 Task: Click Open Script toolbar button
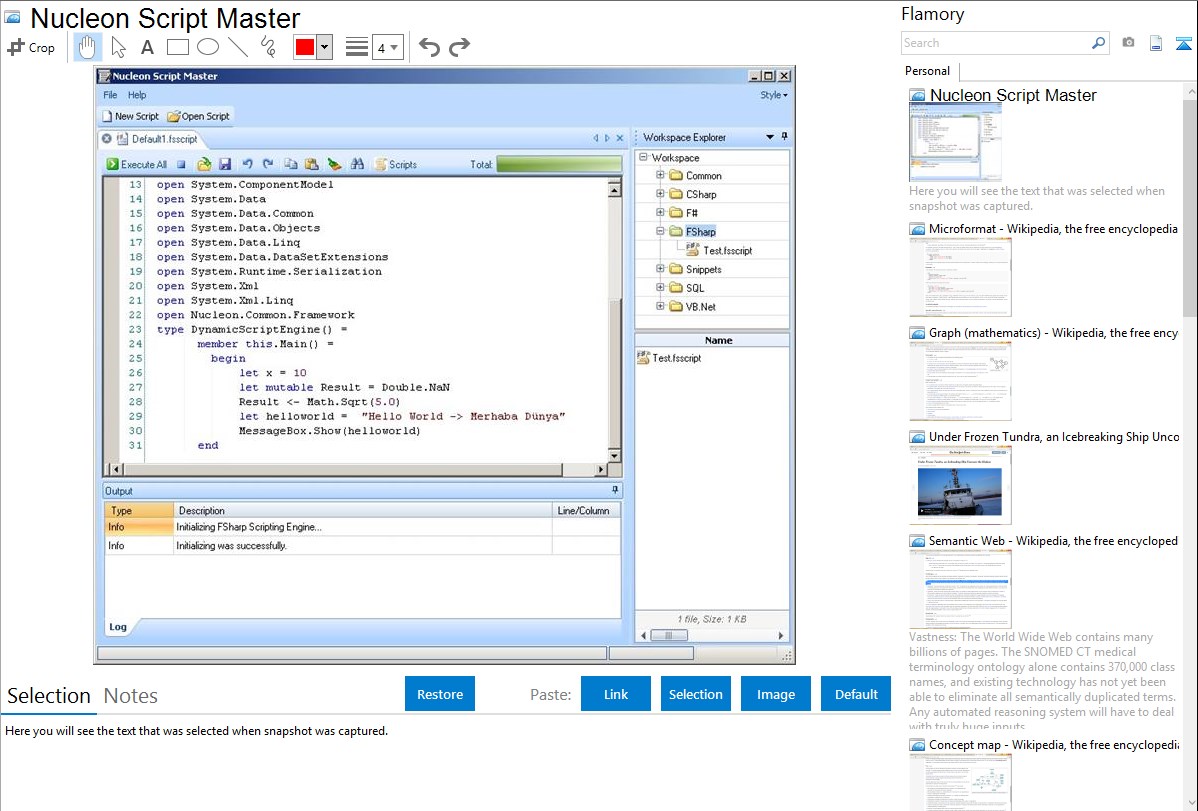tap(199, 116)
